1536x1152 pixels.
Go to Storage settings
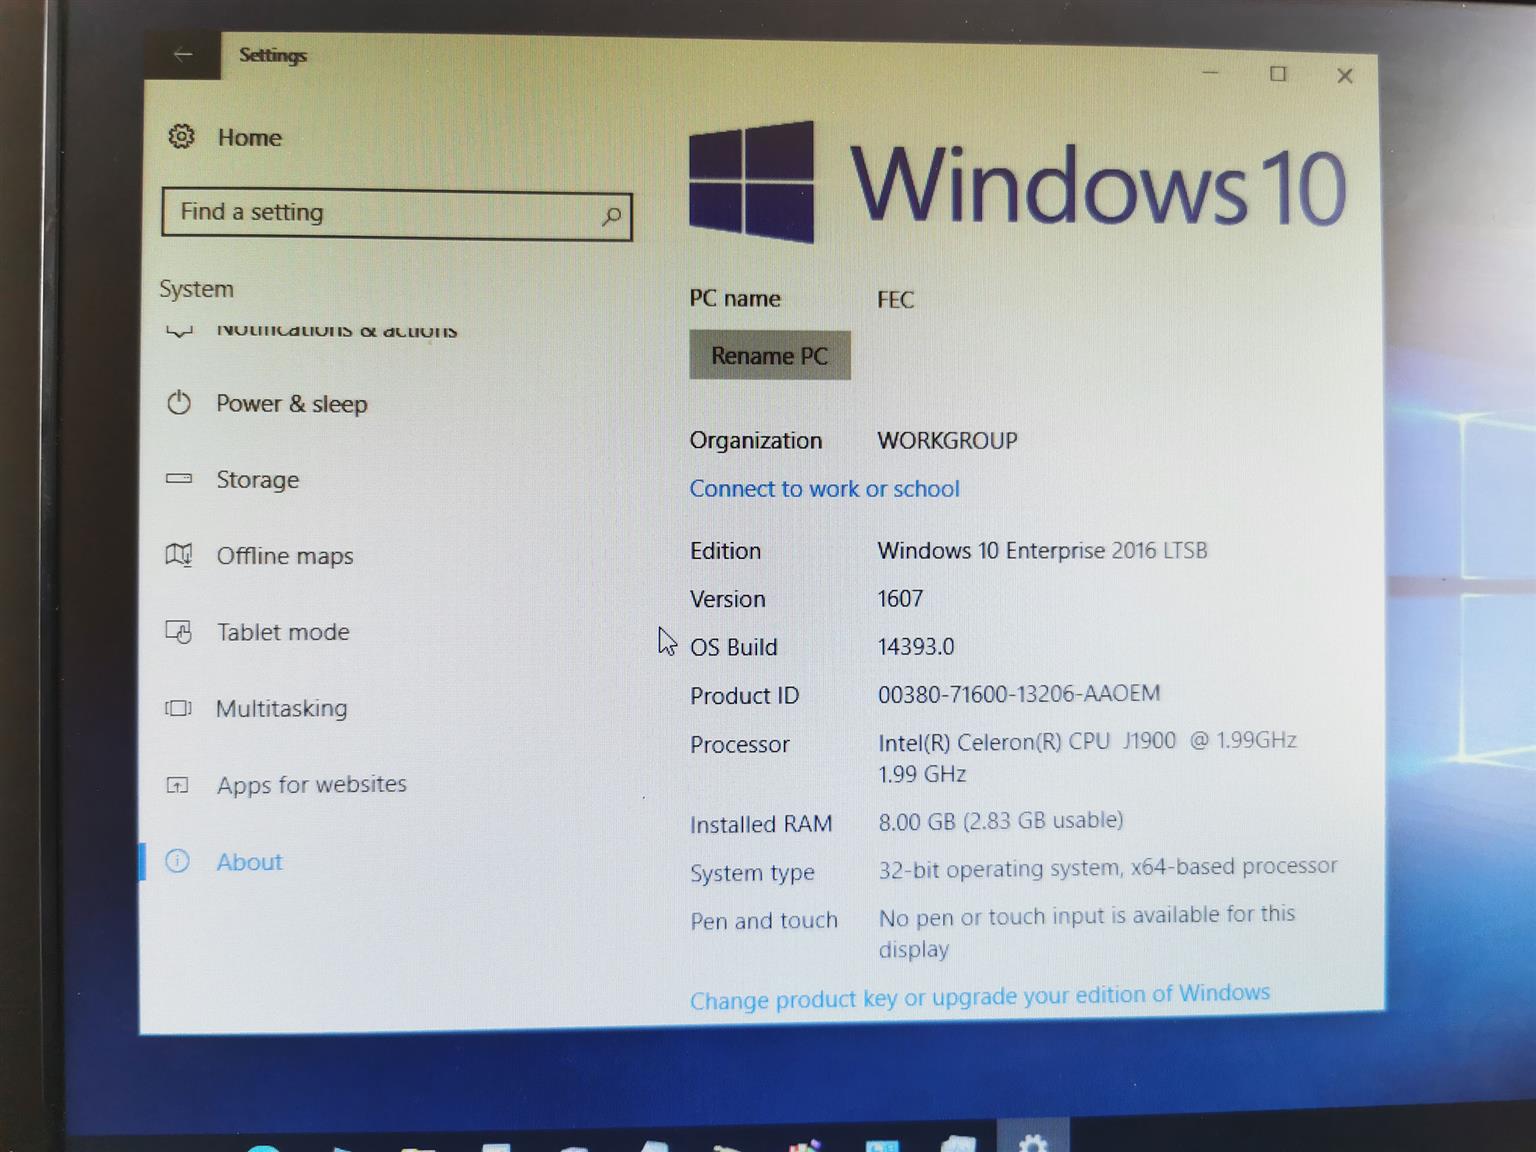pyautogui.click(x=257, y=480)
